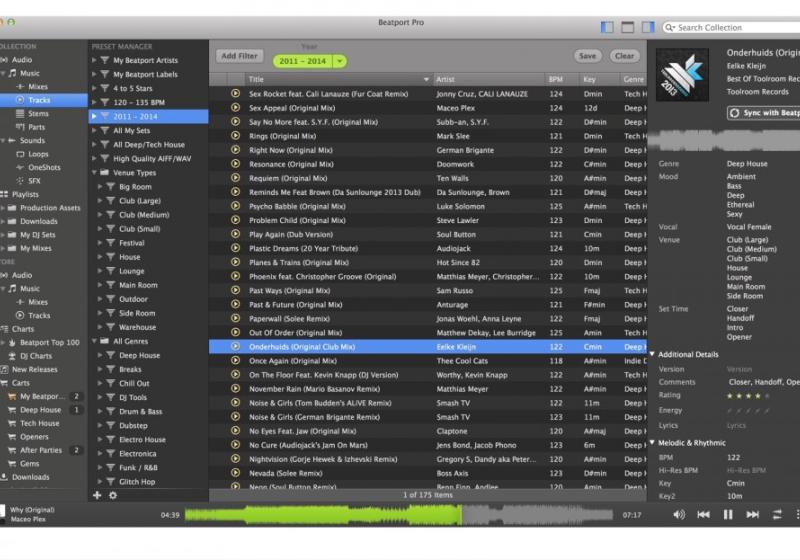The width and height of the screenshot is (800, 560).
Task: Seek within the green waveform
Action: click(400, 515)
